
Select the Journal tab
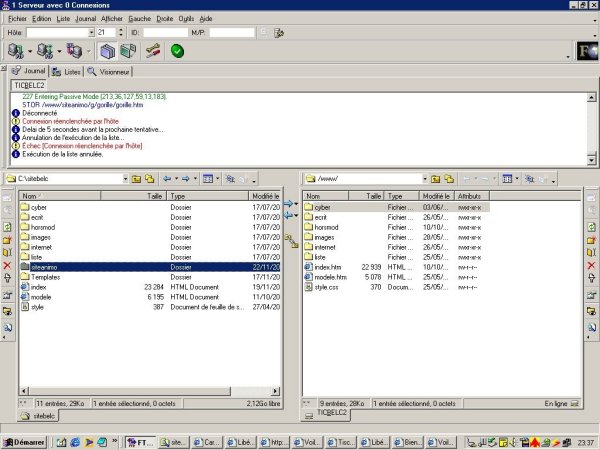(29, 71)
